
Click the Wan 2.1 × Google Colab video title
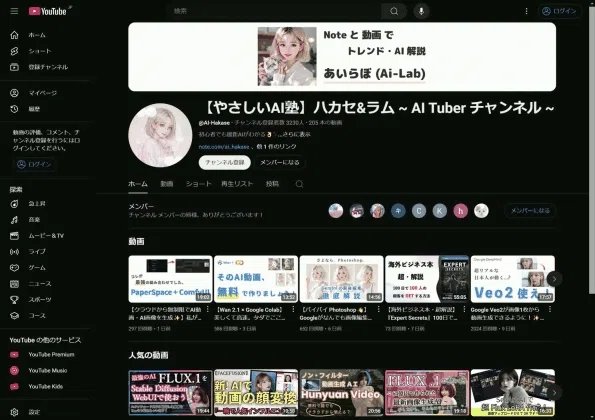click(x=250, y=314)
